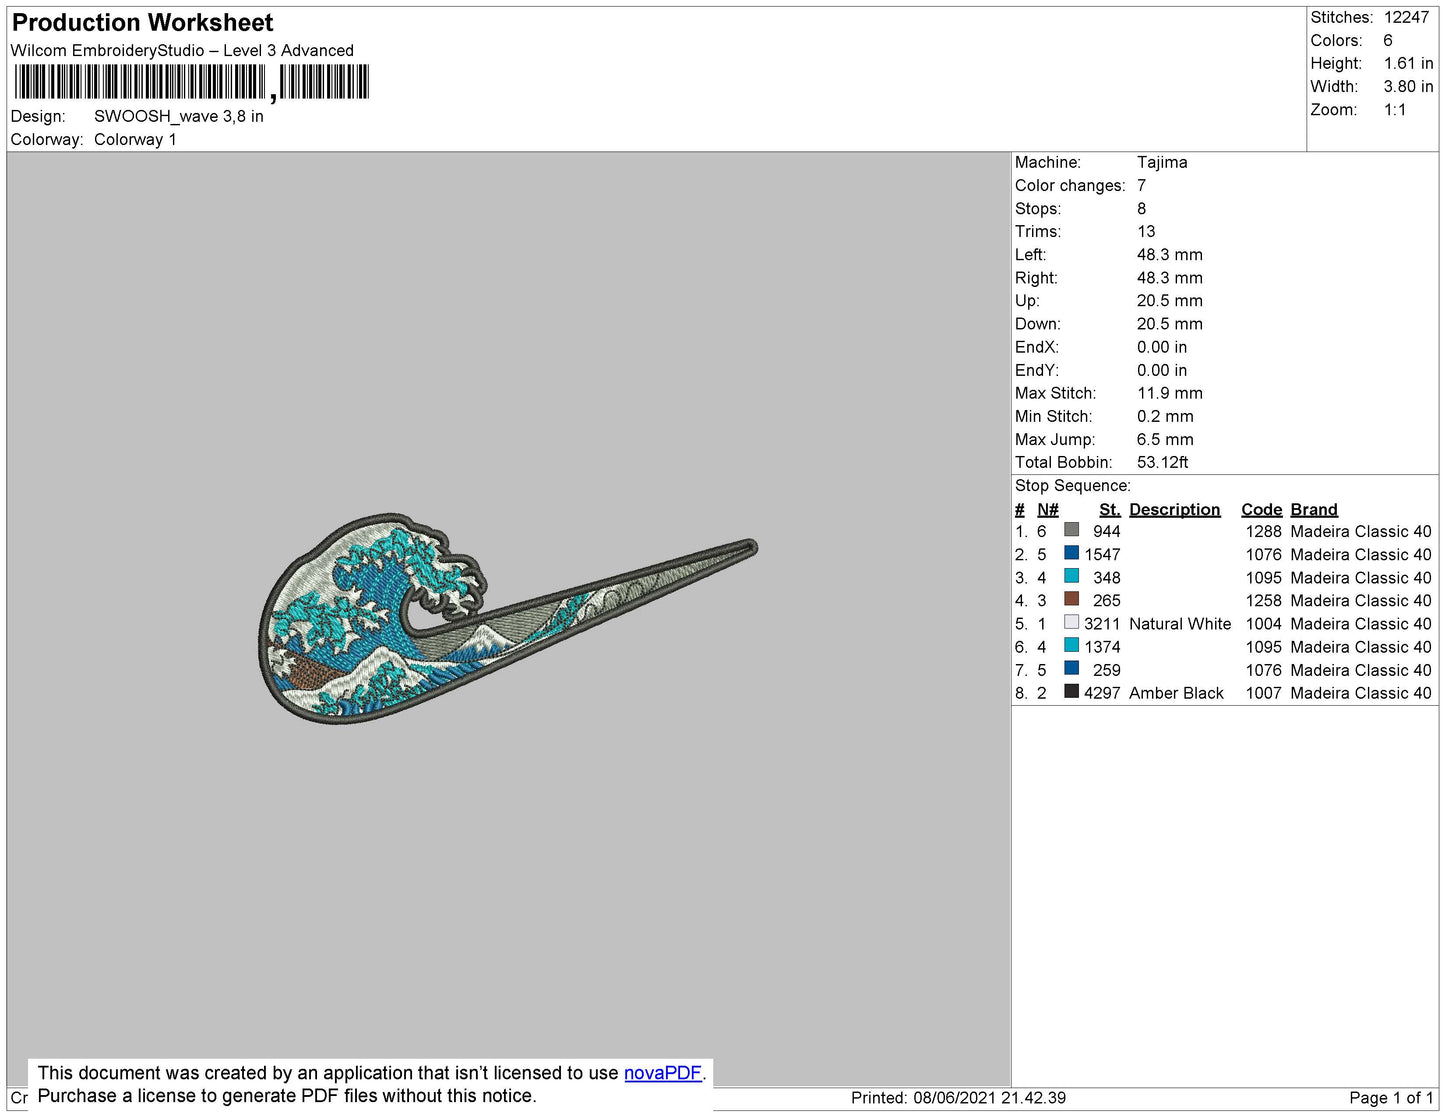
Task: Click the Production Worksheet title
Action: click(142, 23)
